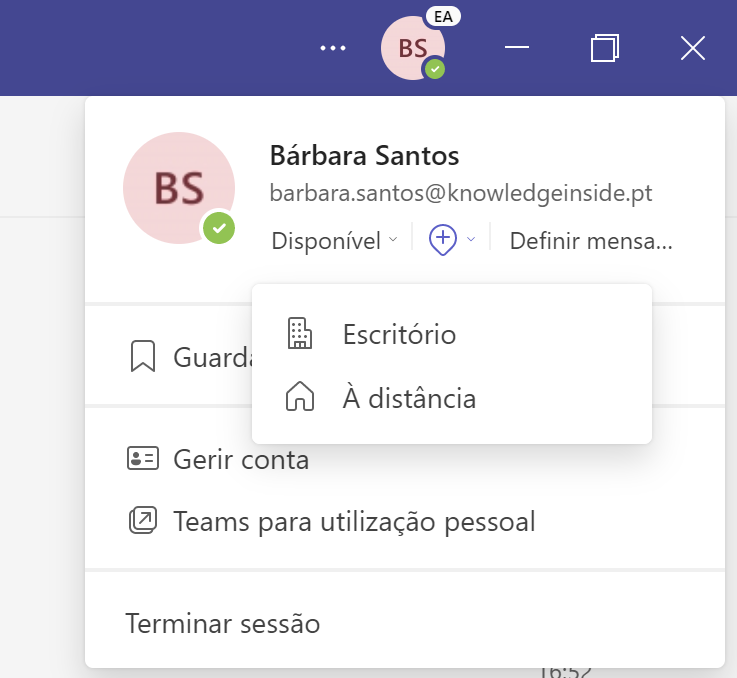737x678 pixels.
Task: Click the building icon beside Escritório
Action: coord(299,334)
